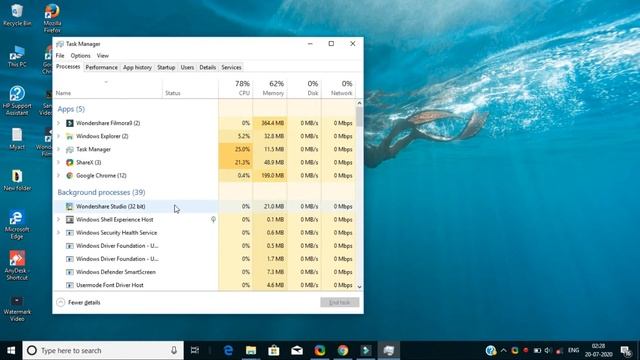Sort processes by Name column
Image resolution: width=640 pixels, height=360 pixels.
click(107, 88)
